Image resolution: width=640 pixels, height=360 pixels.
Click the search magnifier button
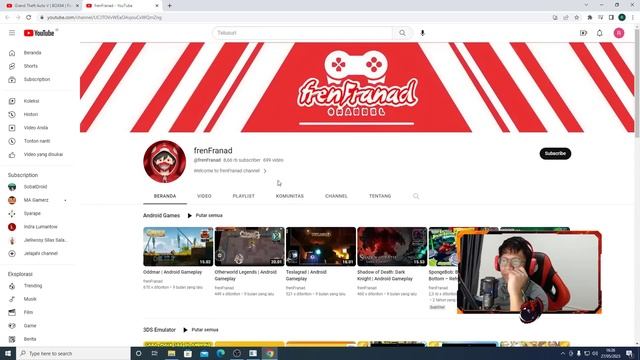(402, 33)
